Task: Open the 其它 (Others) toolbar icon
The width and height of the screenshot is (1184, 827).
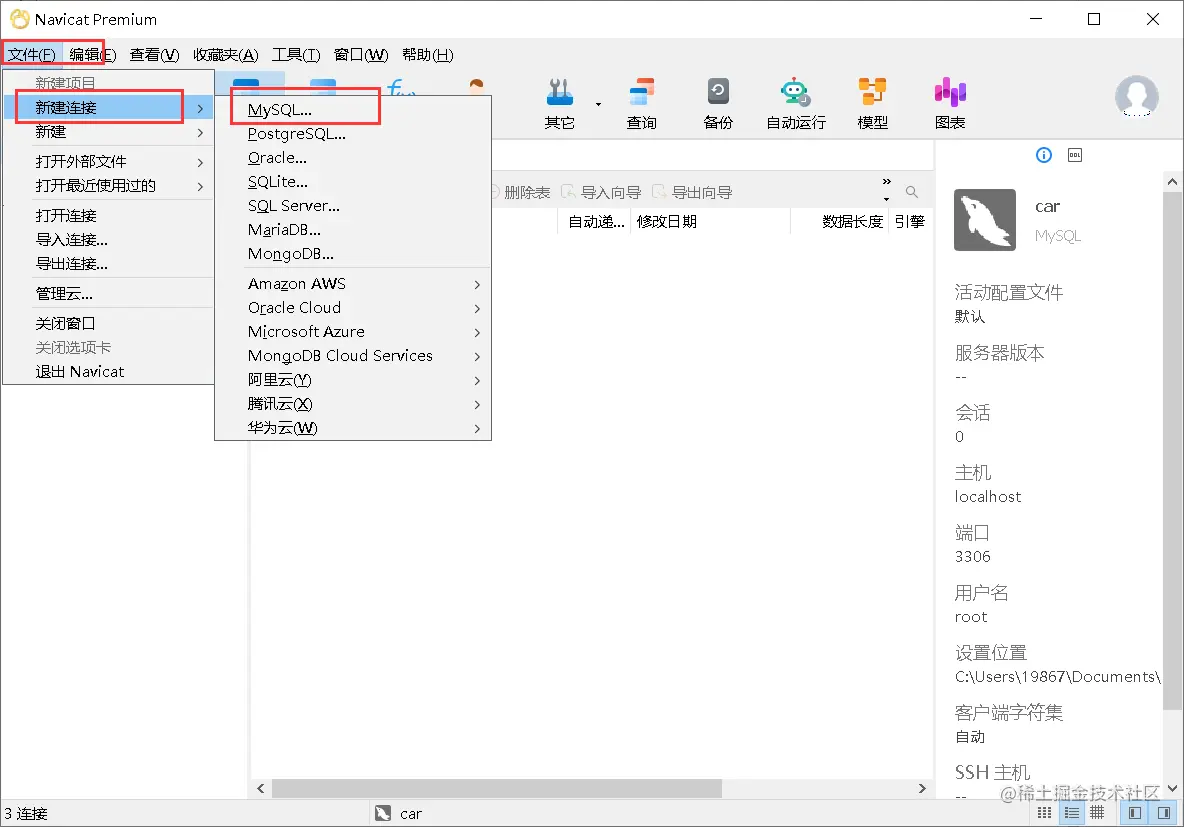Action: point(560,103)
